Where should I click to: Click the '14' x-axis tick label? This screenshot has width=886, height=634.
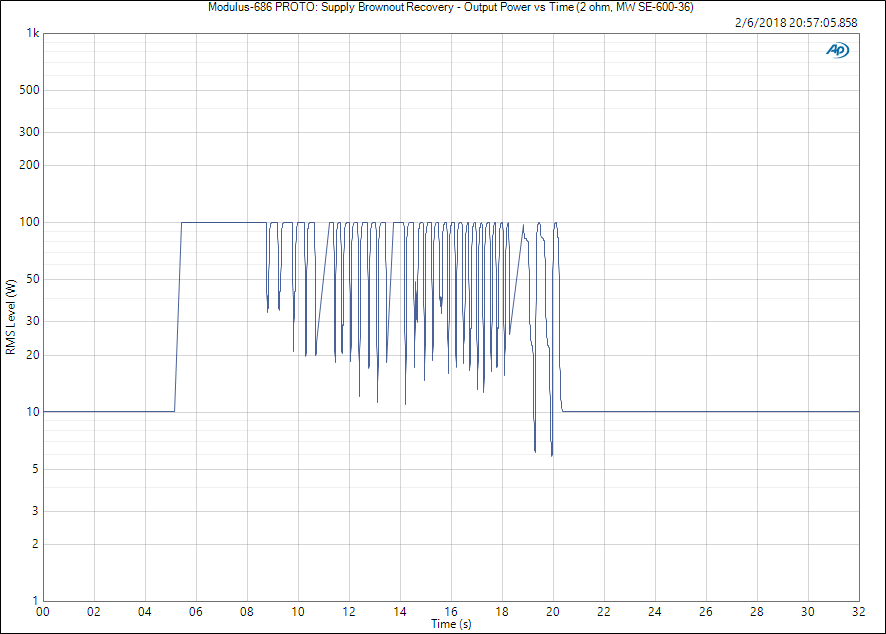(x=399, y=612)
